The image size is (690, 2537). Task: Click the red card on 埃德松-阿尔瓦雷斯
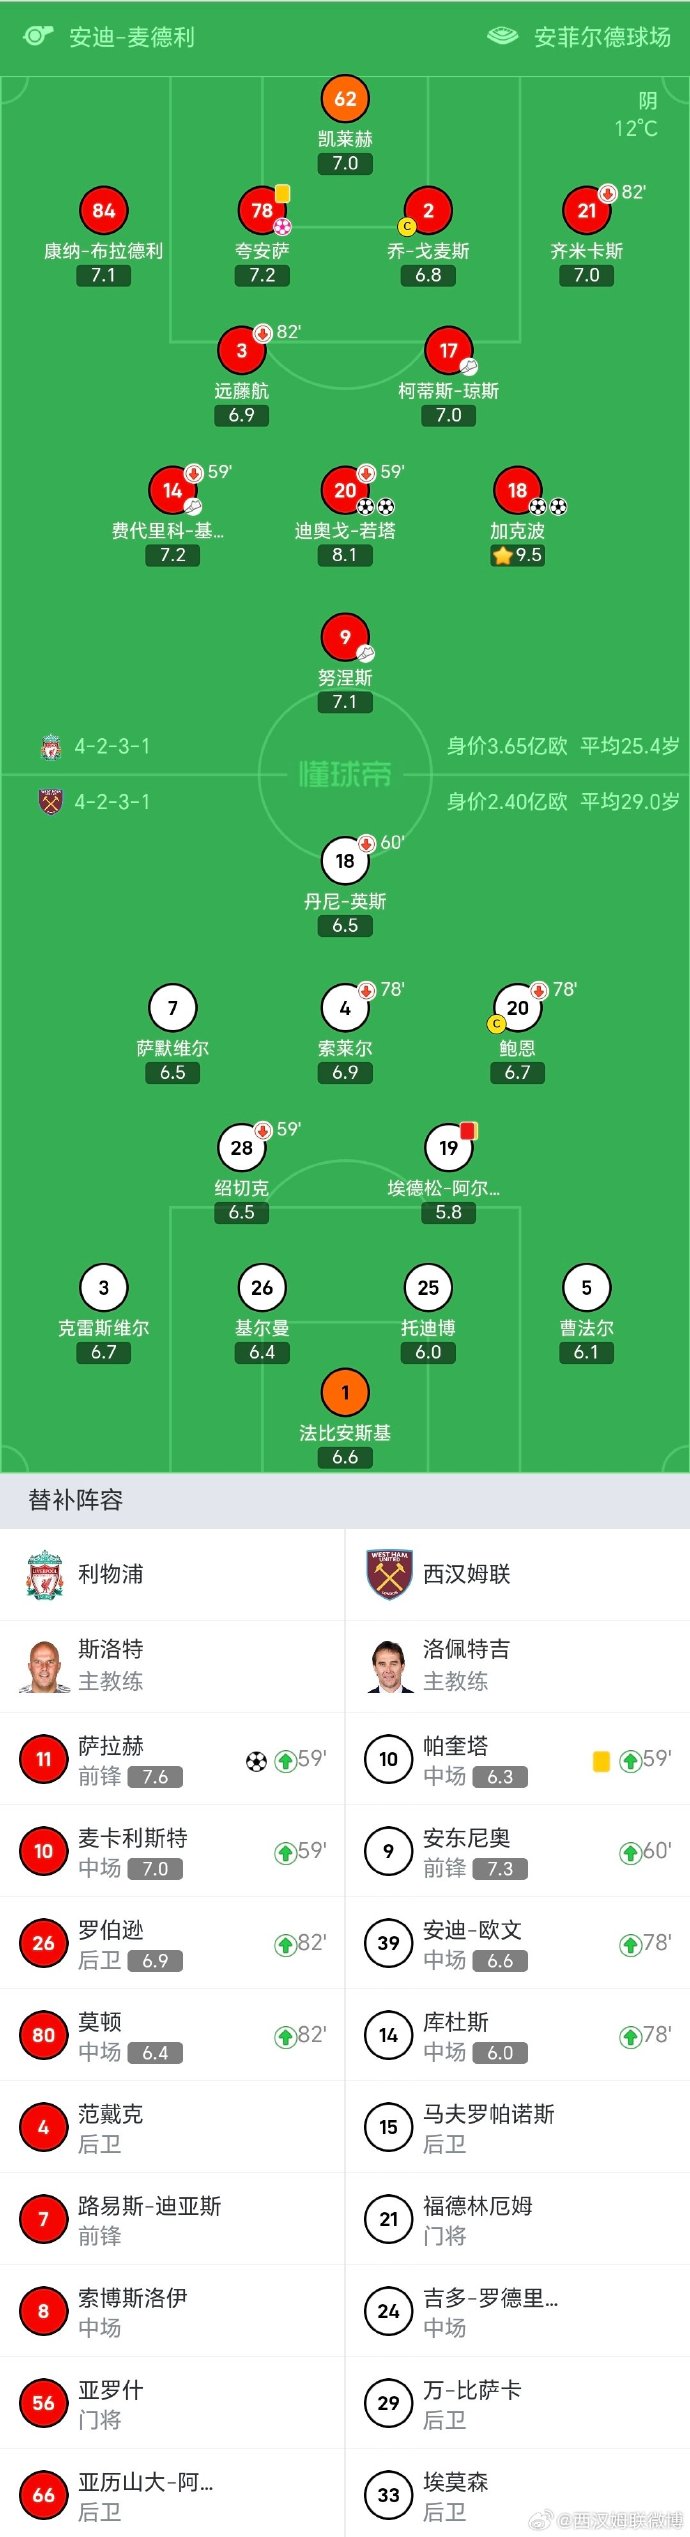(x=468, y=1131)
